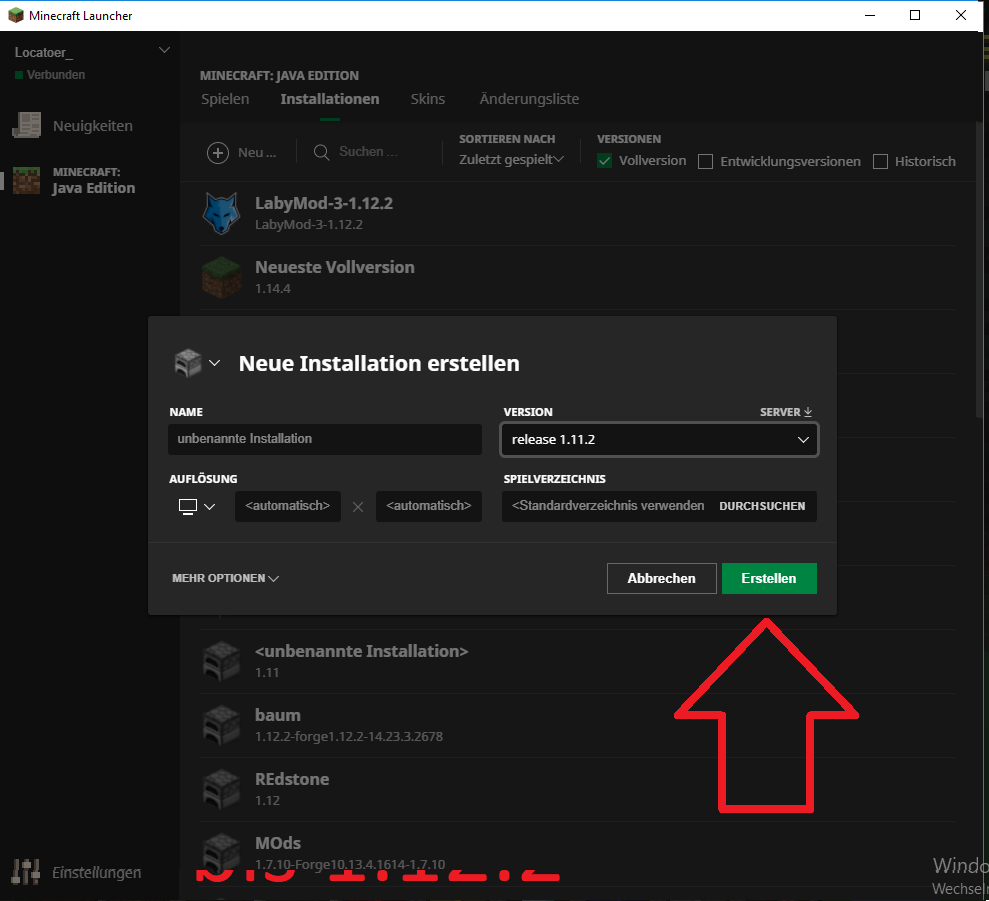Click the monitor resolution icon
This screenshot has height=901, width=989.
pos(188,507)
